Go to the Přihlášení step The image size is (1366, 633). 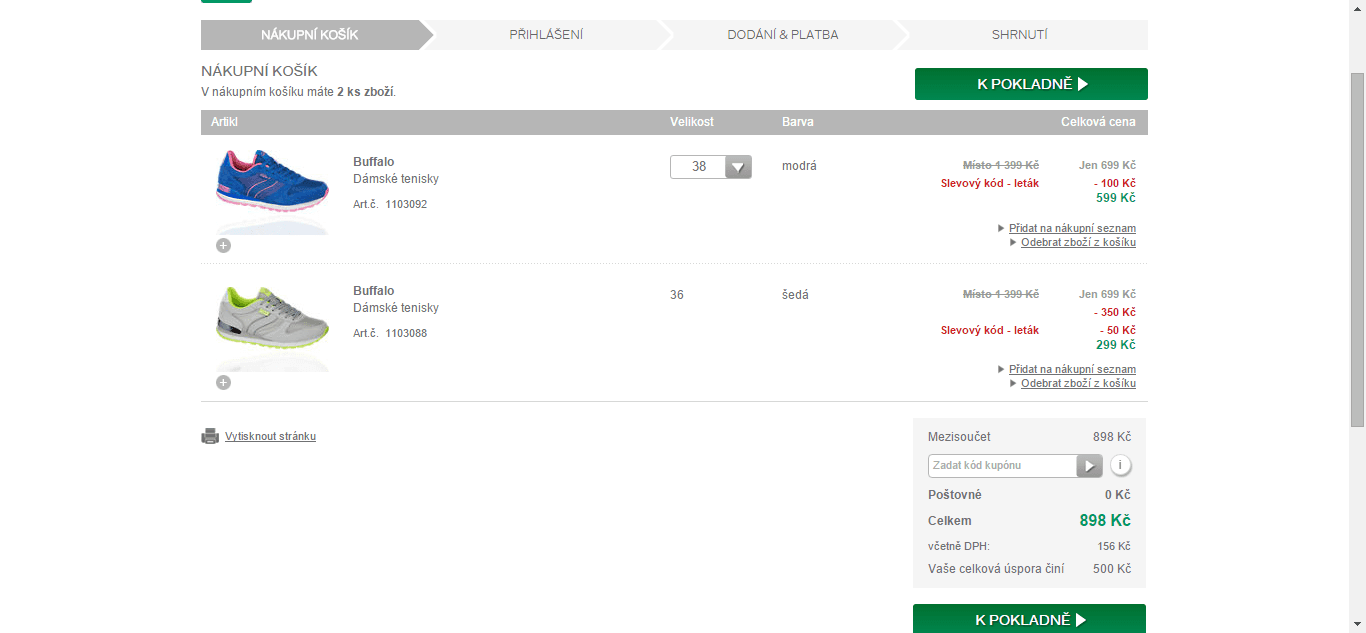coord(546,35)
